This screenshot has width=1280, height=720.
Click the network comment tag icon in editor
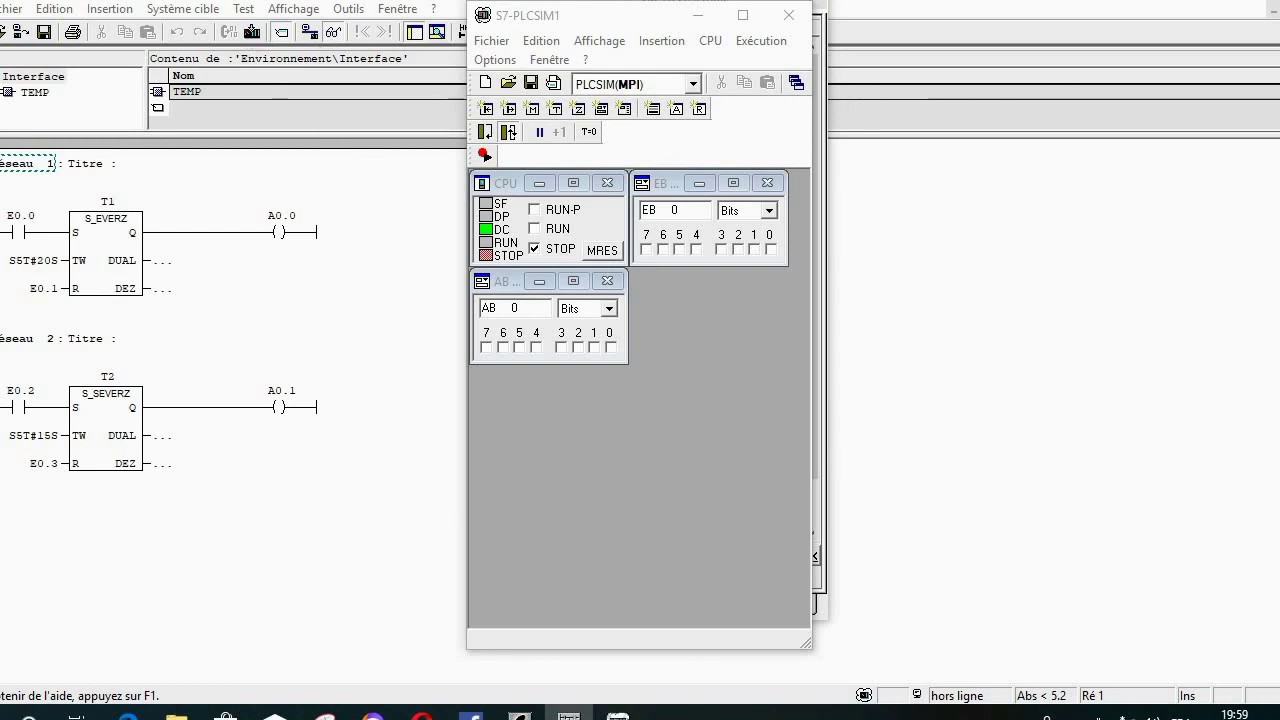[x=282, y=32]
